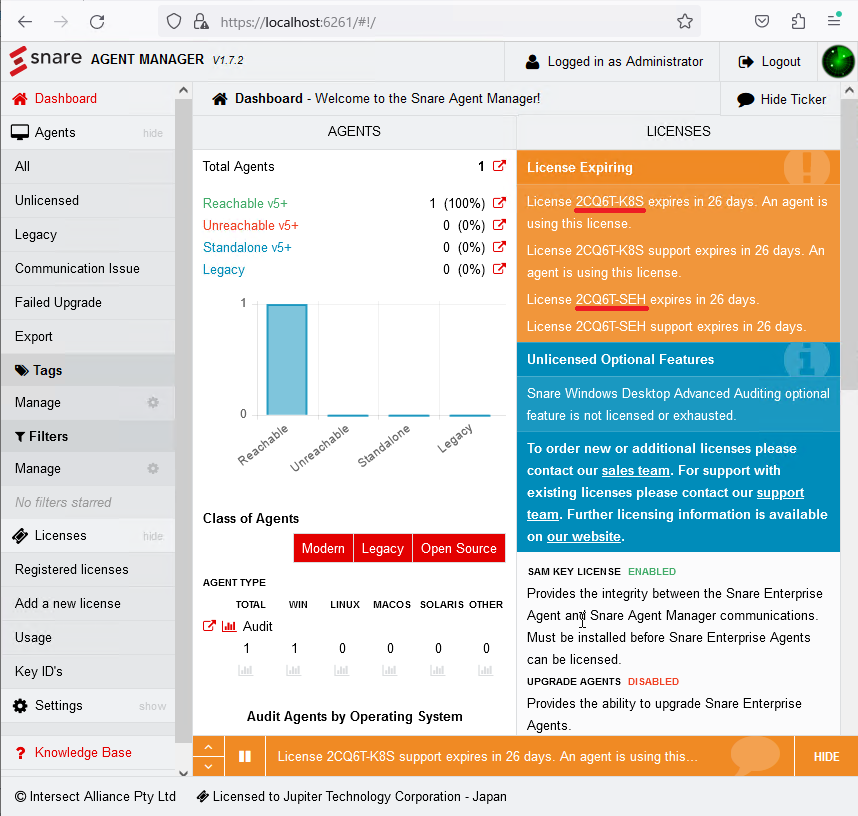Screen dimensions: 858x816
Task: Show the tracking protection shield info
Action: click(174, 22)
